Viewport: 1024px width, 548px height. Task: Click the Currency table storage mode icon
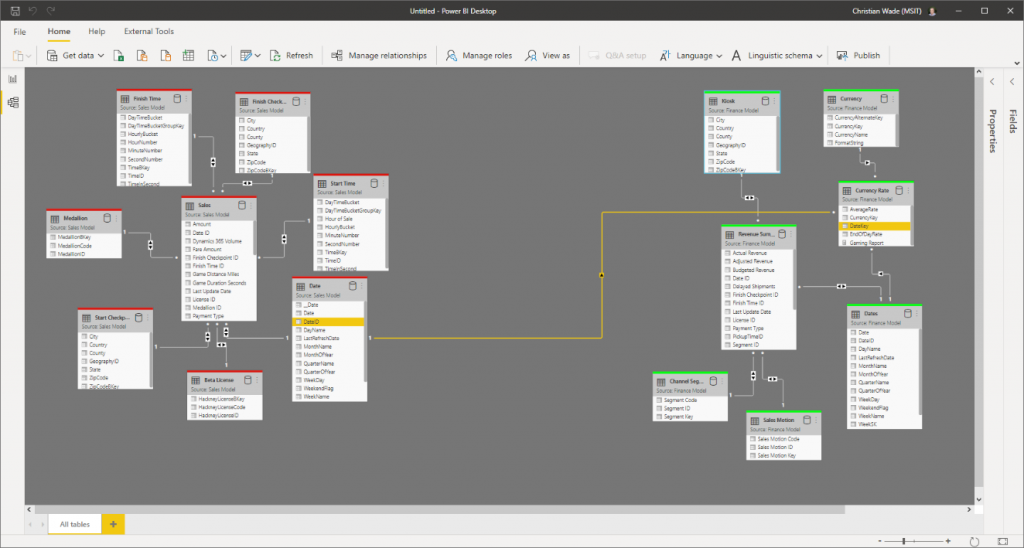(x=884, y=99)
